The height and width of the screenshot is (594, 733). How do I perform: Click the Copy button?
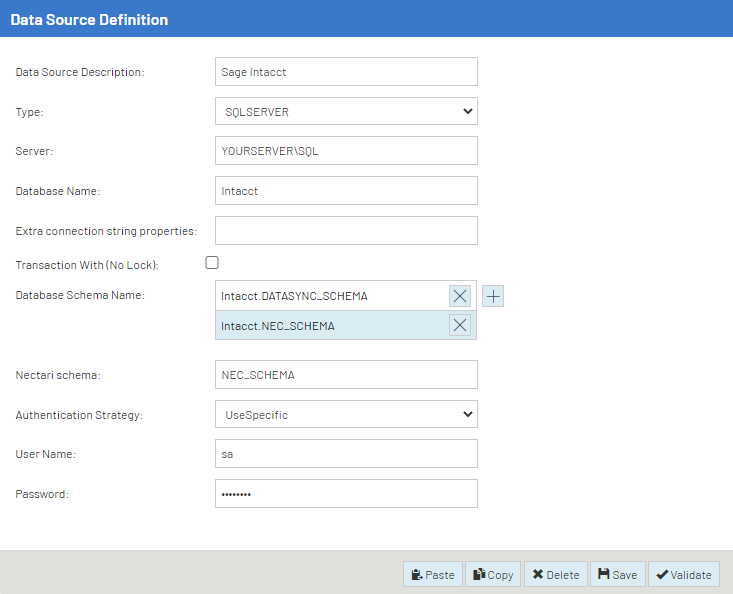493,575
